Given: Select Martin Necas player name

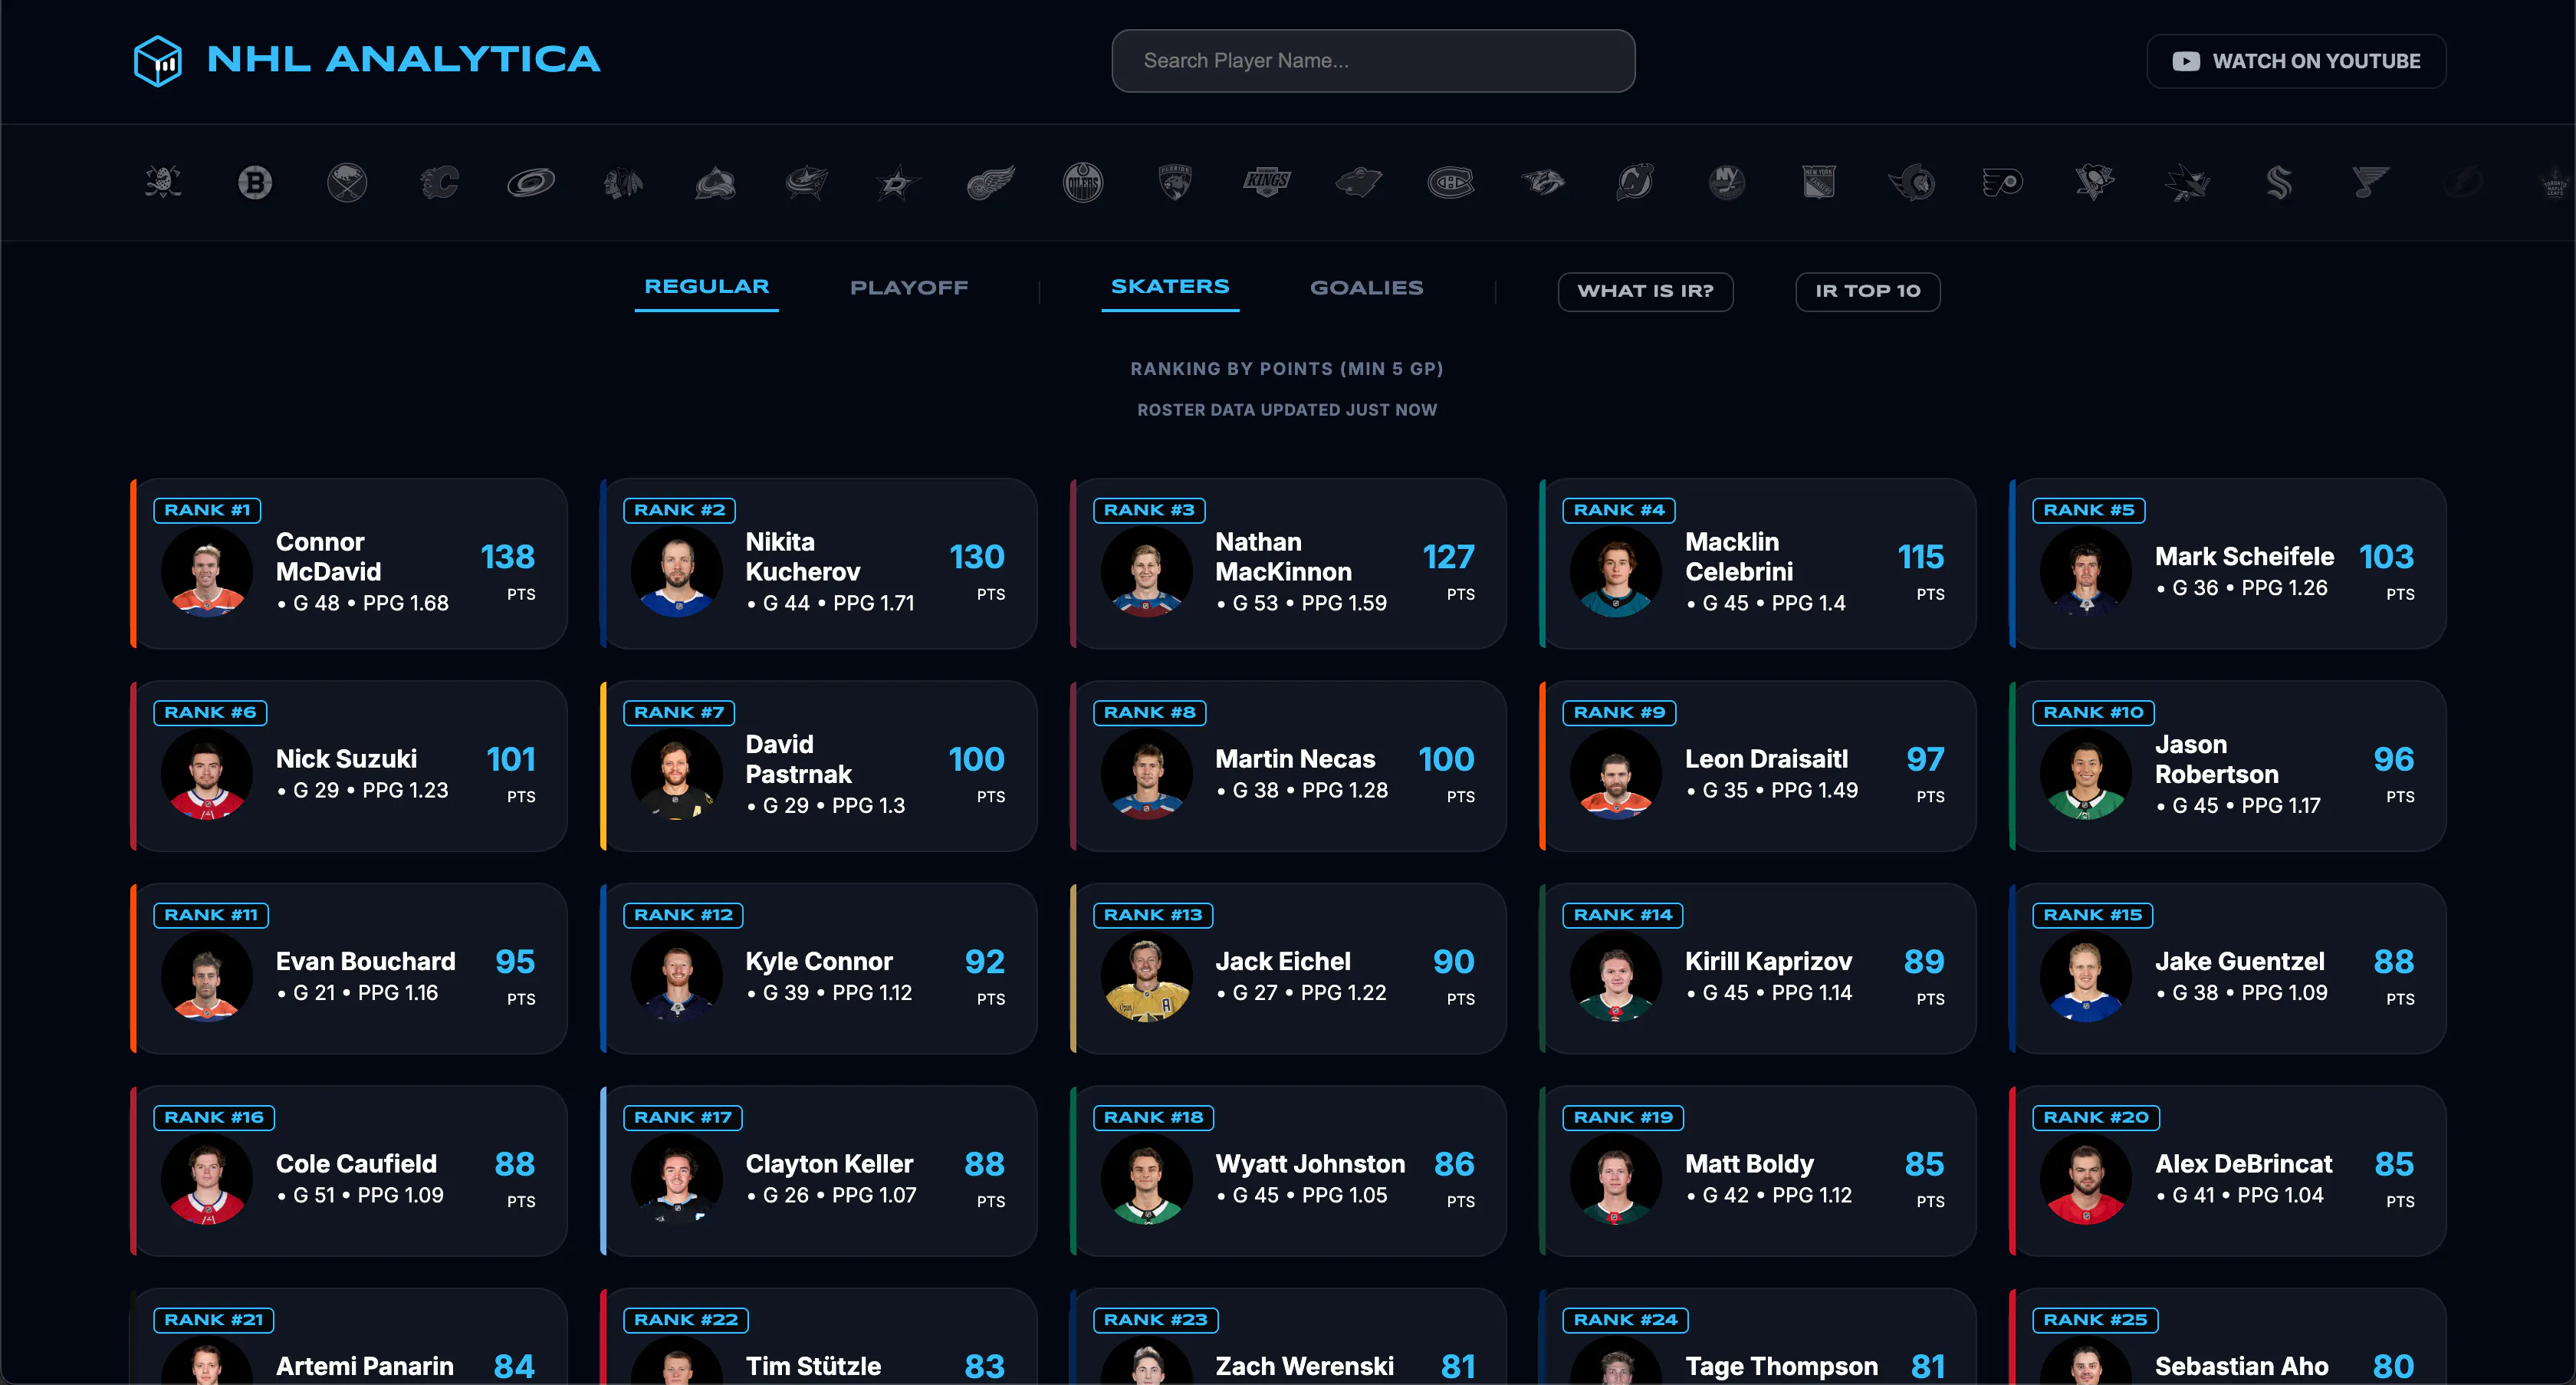Looking at the screenshot, I should tap(1295, 759).
